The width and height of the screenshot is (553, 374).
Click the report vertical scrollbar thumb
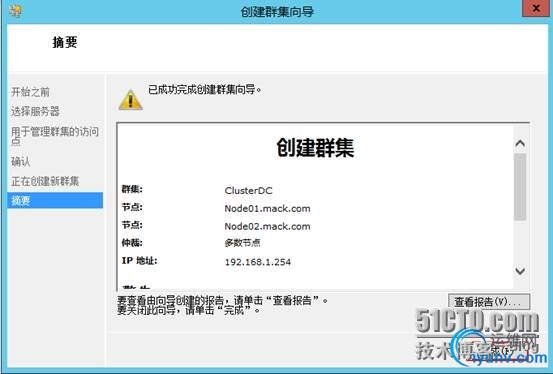pyautogui.click(x=520, y=187)
